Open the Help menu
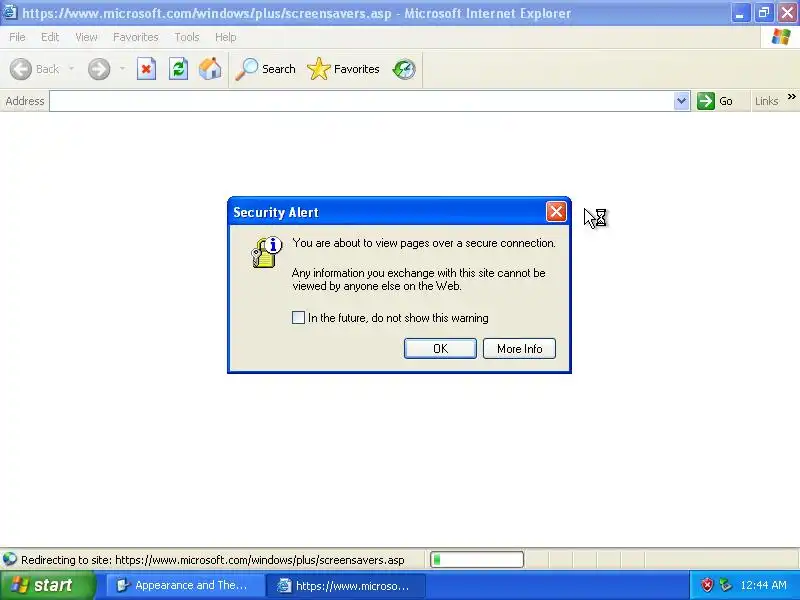Viewport: 800px width, 600px height. (226, 37)
